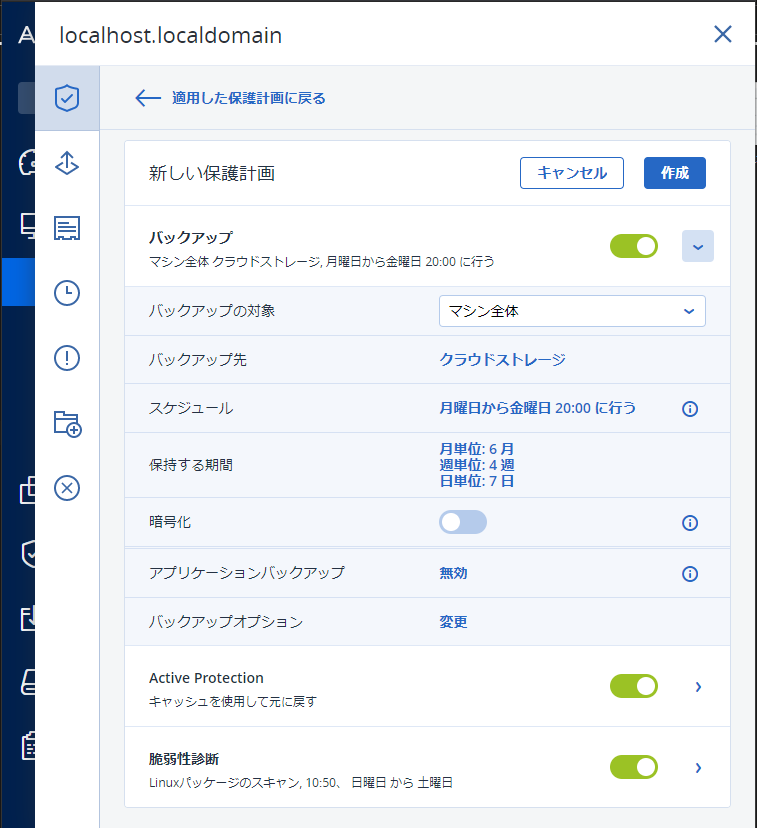
Task: Open the activities clock icon
Action: click(x=67, y=293)
